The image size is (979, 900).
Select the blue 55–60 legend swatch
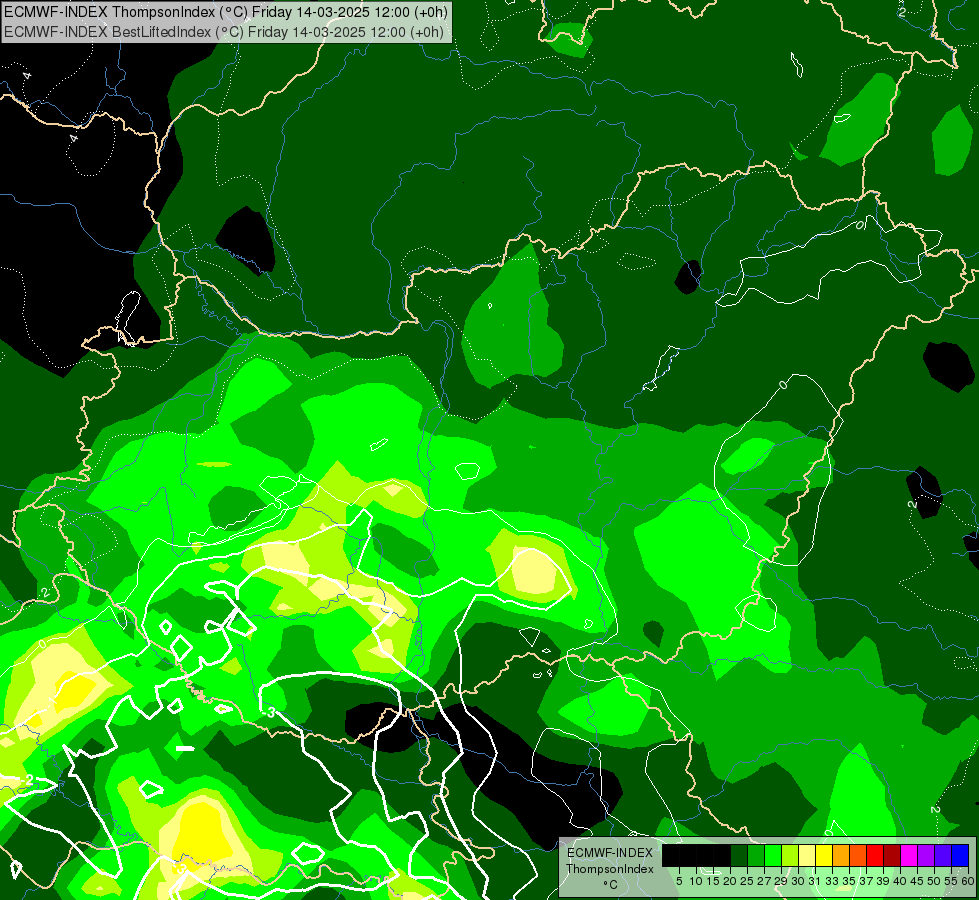pos(960,855)
